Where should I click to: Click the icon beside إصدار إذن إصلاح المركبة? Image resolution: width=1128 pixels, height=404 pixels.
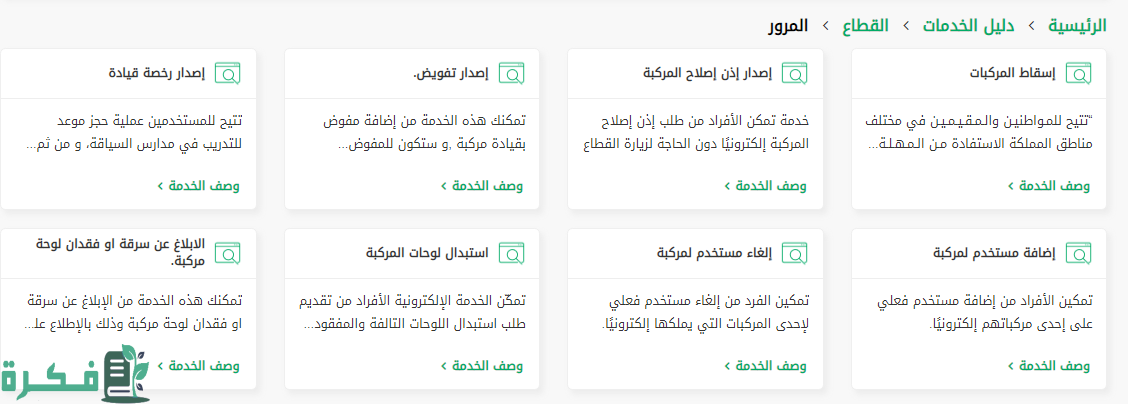tap(795, 73)
